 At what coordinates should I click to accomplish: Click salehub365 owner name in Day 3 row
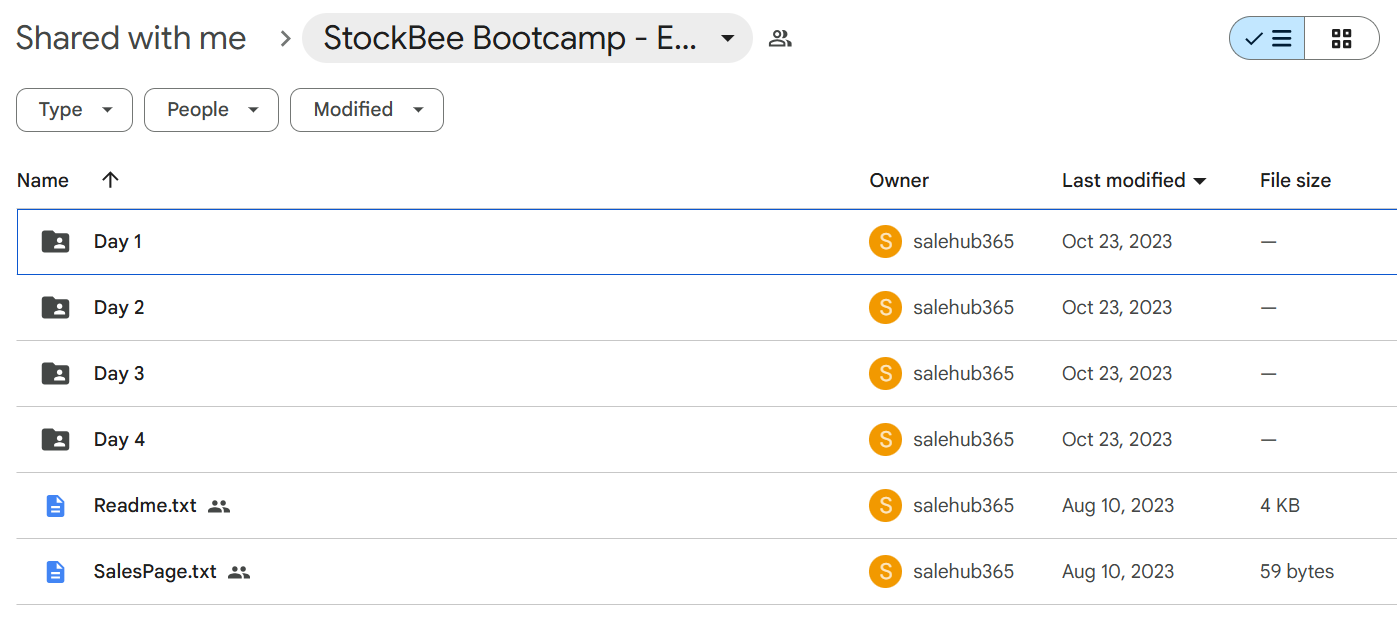click(x=963, y=373)
